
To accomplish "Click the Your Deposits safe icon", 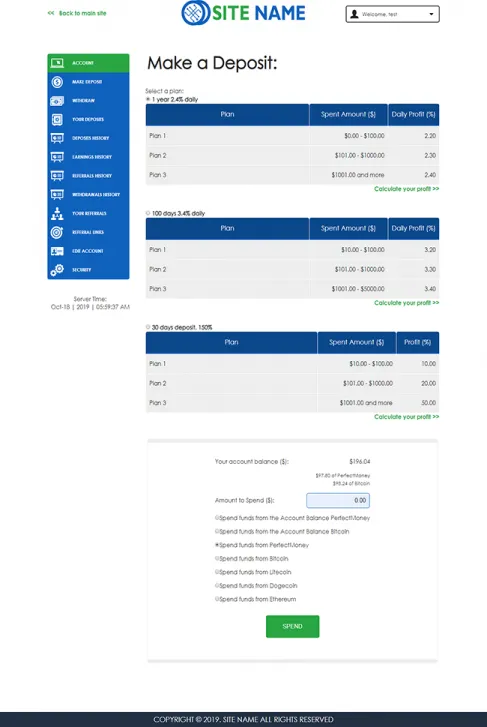I will [x=57, y=119].
